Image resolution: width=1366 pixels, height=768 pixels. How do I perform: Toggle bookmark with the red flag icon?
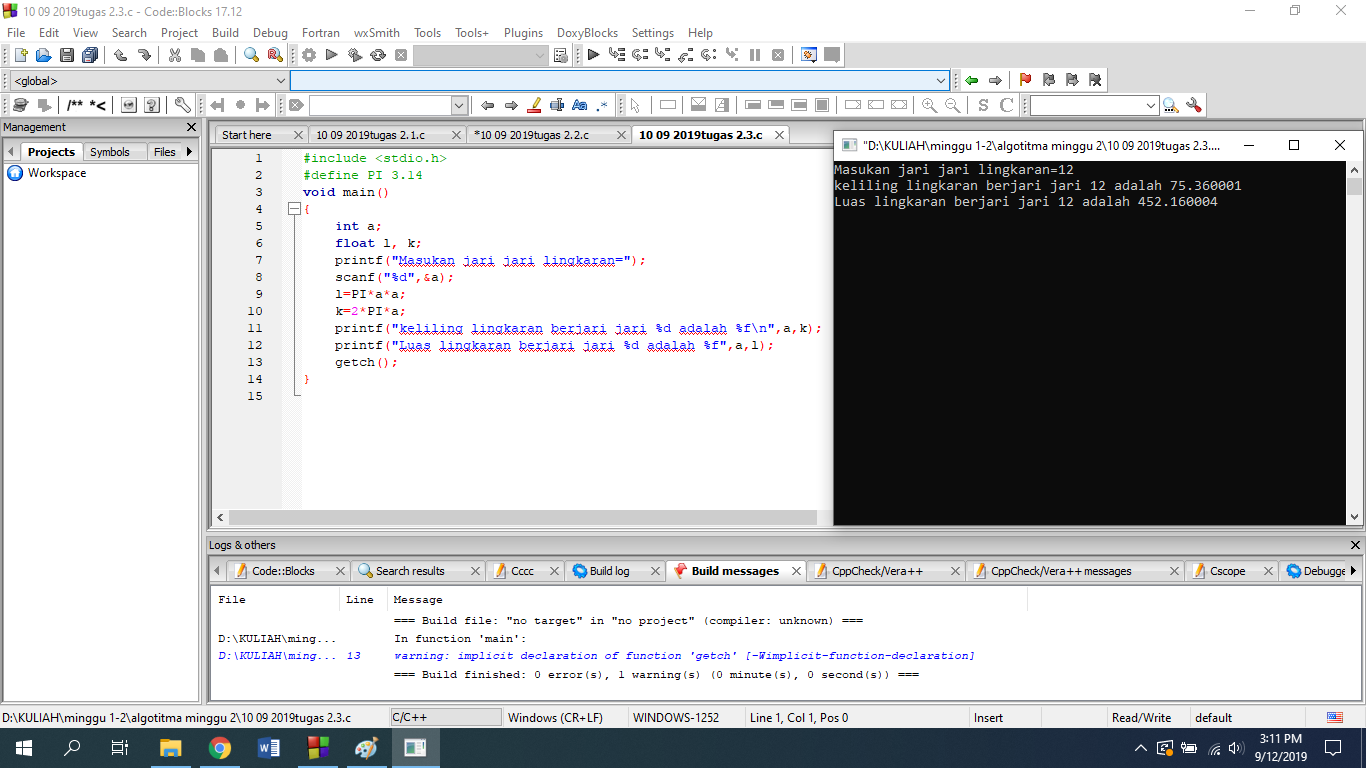pos(1025,80)
